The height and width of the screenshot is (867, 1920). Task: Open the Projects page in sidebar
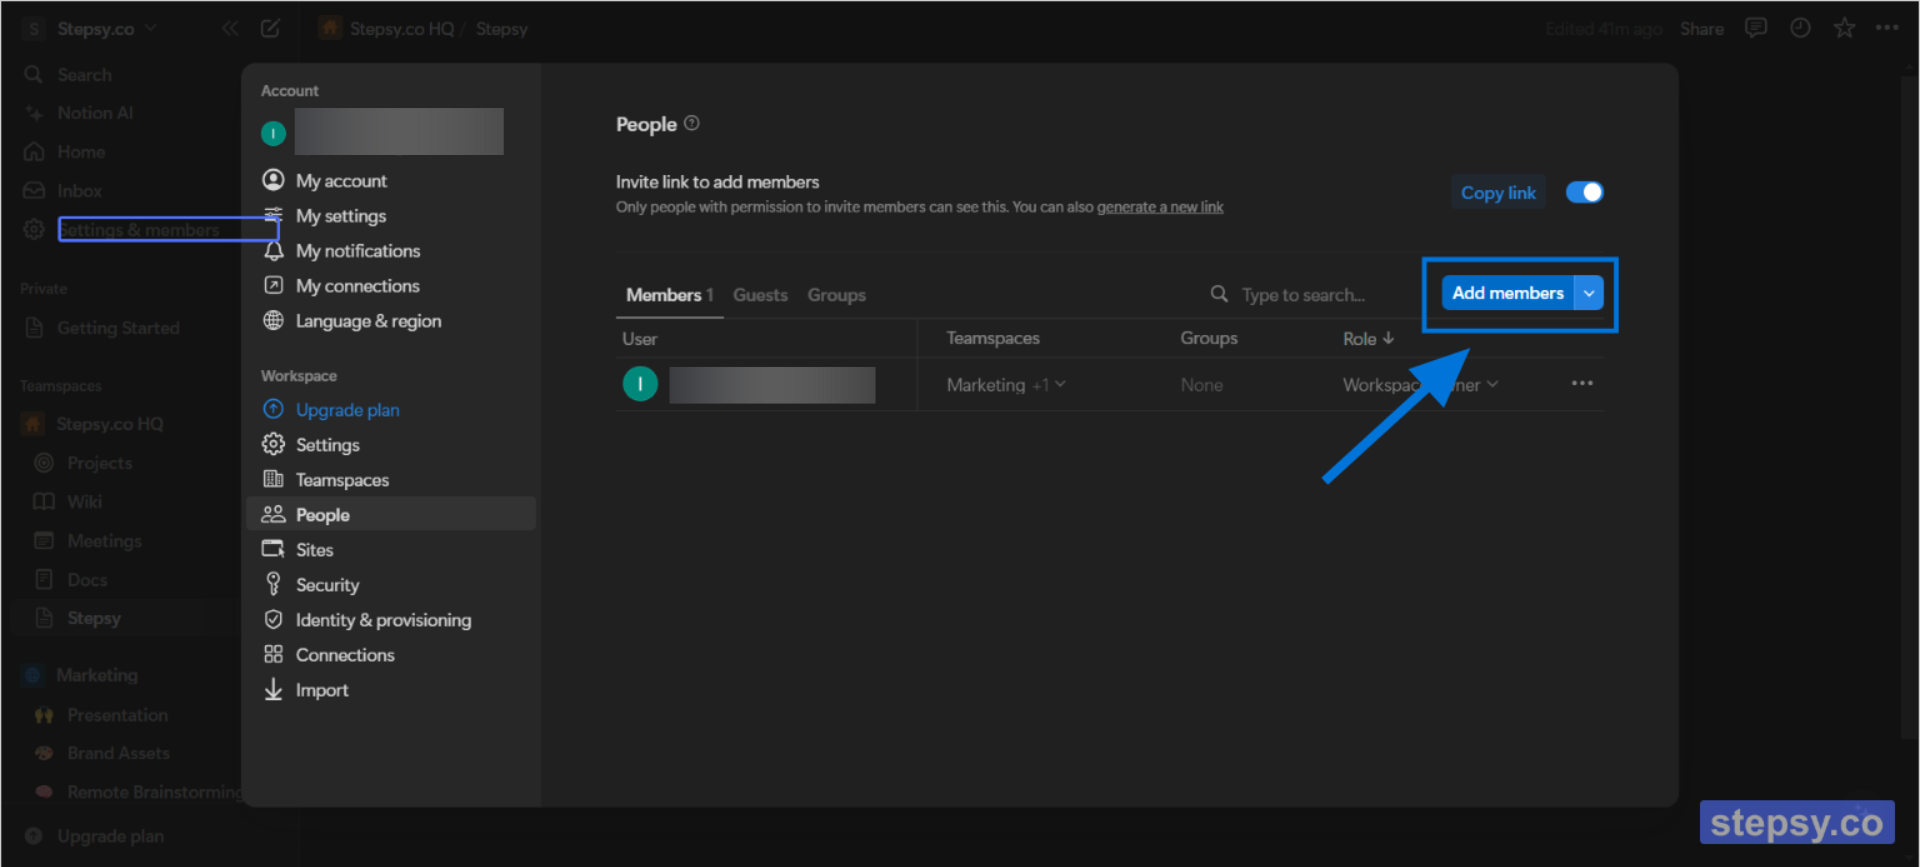(x=99, y=463)
